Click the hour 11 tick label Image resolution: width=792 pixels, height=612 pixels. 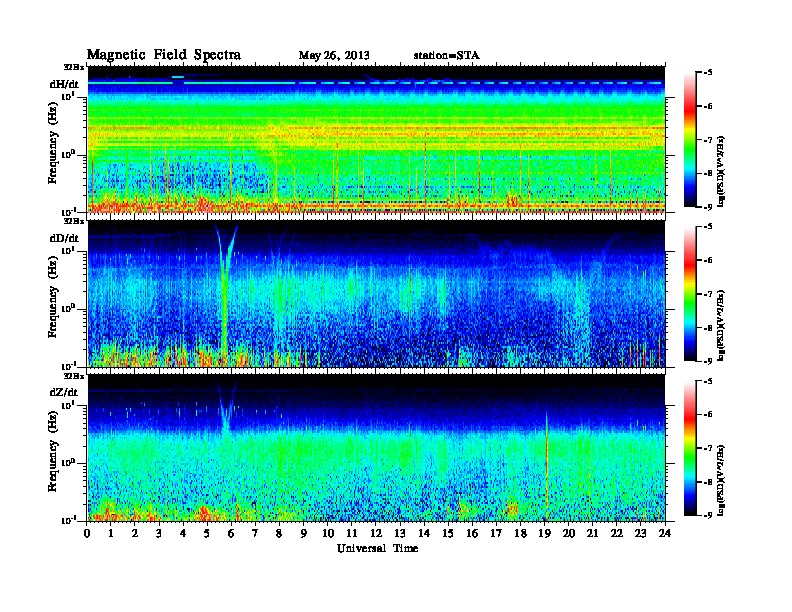tap(352, 533)
